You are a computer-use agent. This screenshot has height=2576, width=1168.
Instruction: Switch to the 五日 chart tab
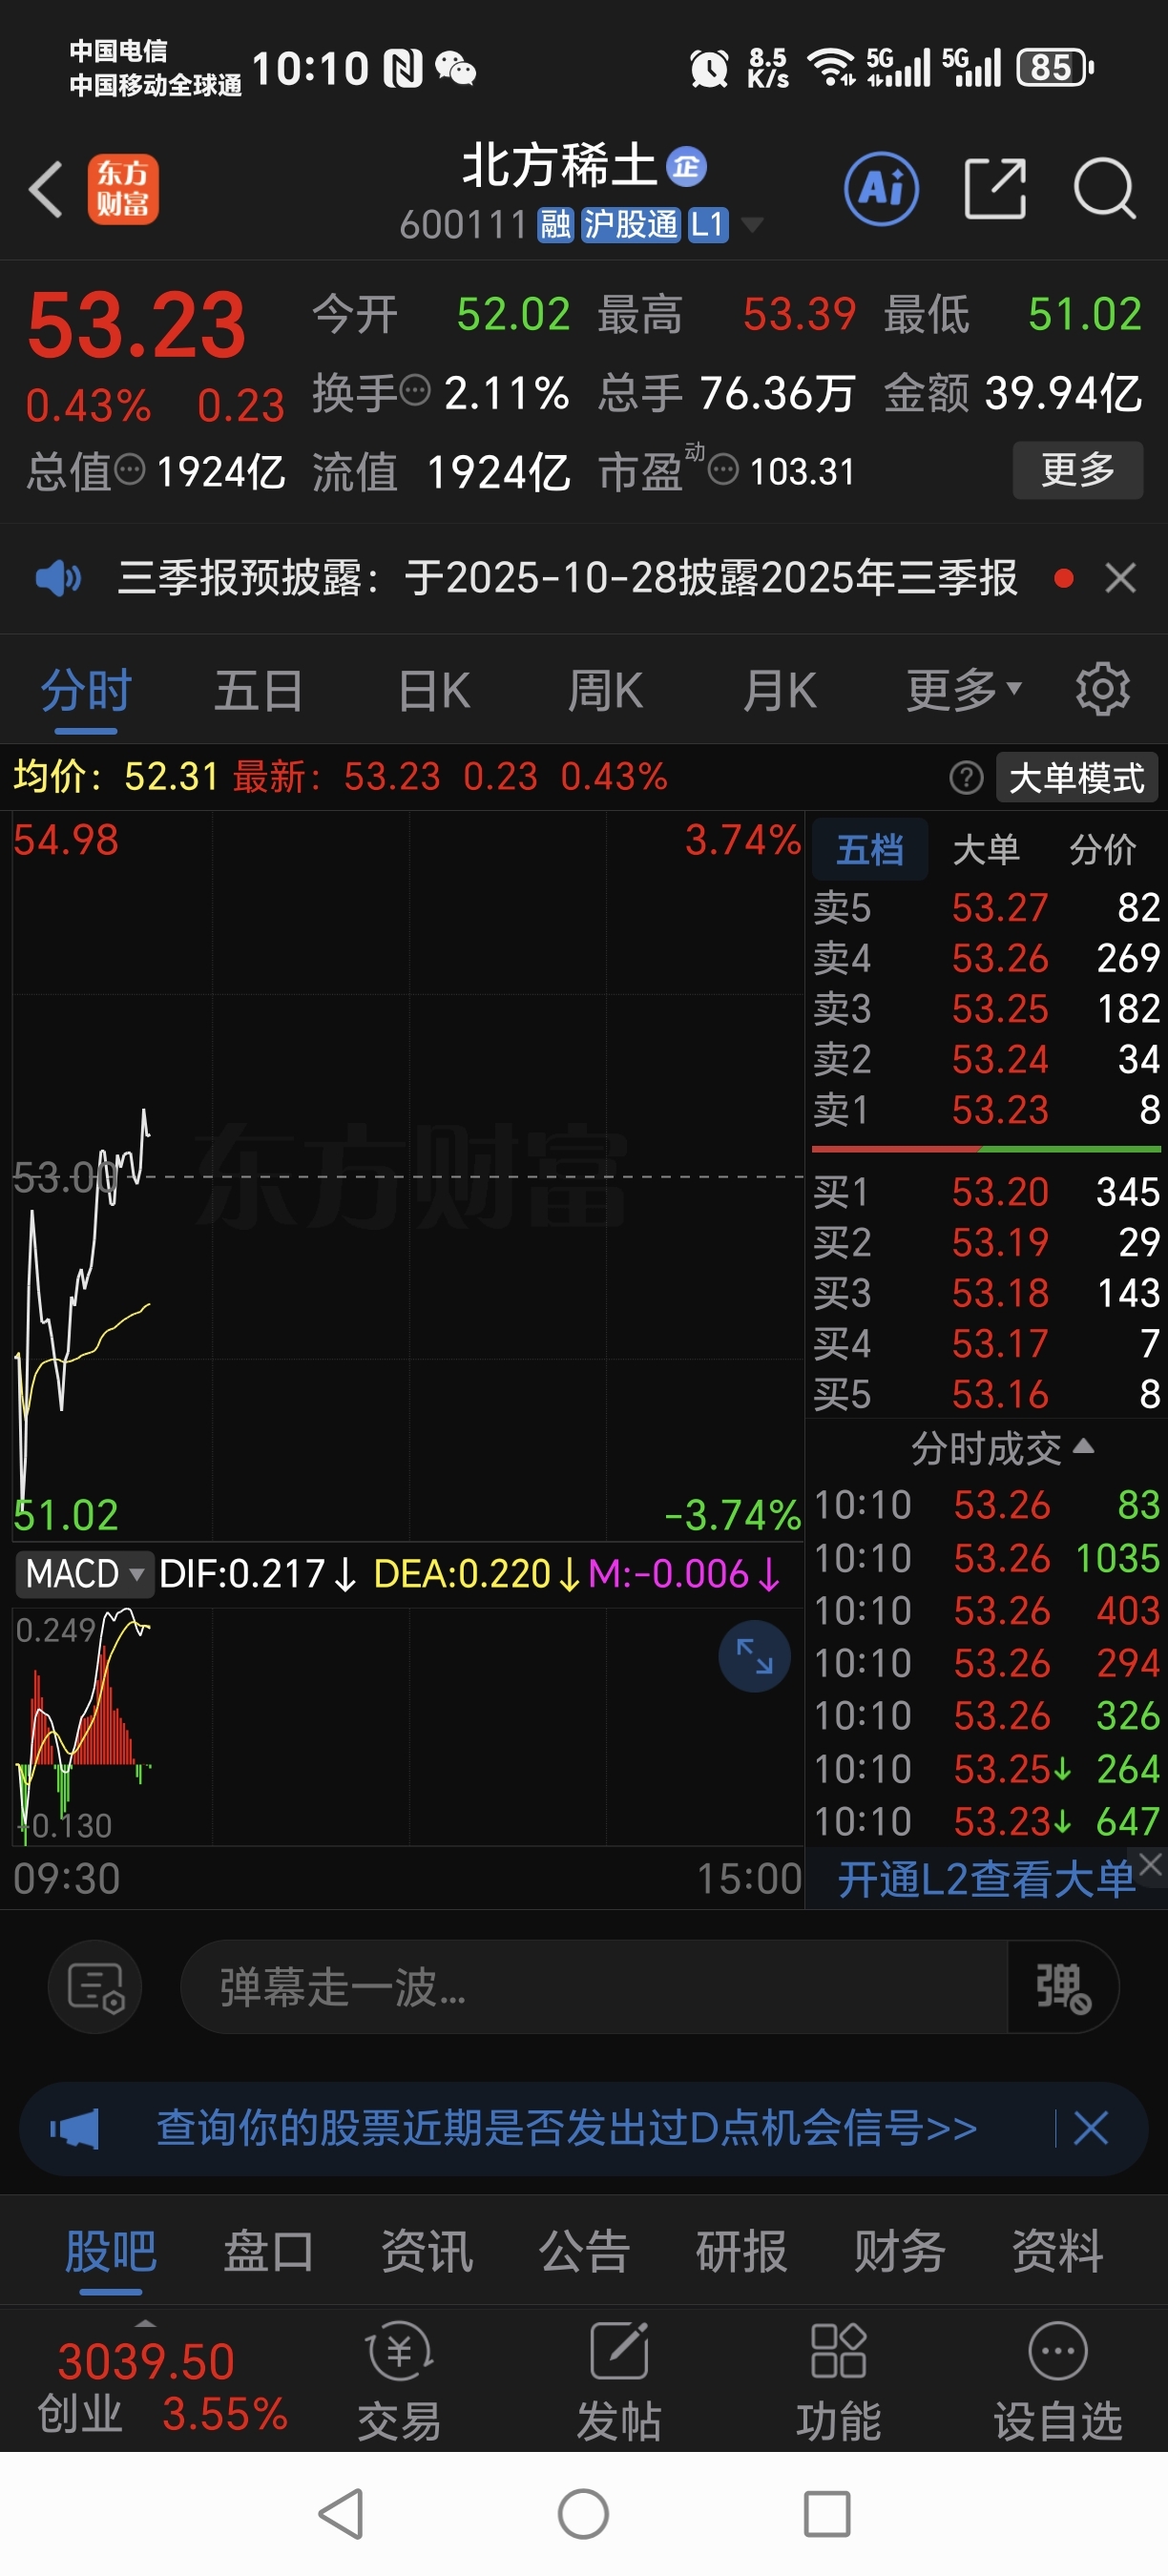point(259,690)
